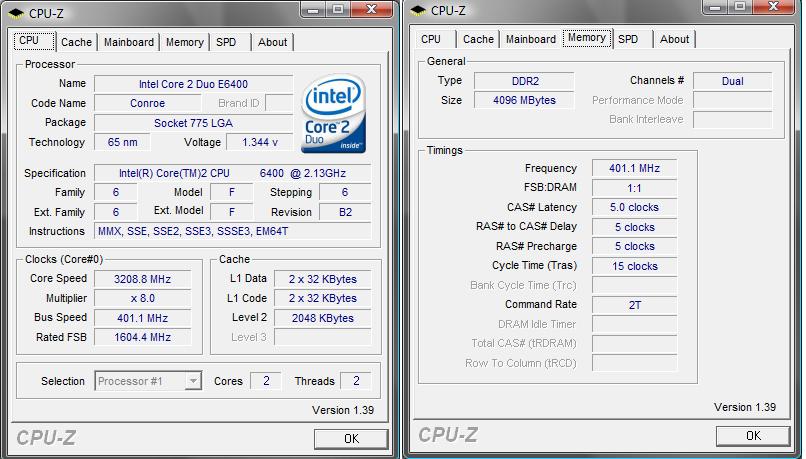This screenshot has height=459, width=806.
Task: Click the empty Row To Column (tRCD) field
Action: pyautogui.click(x=634, y=363)
